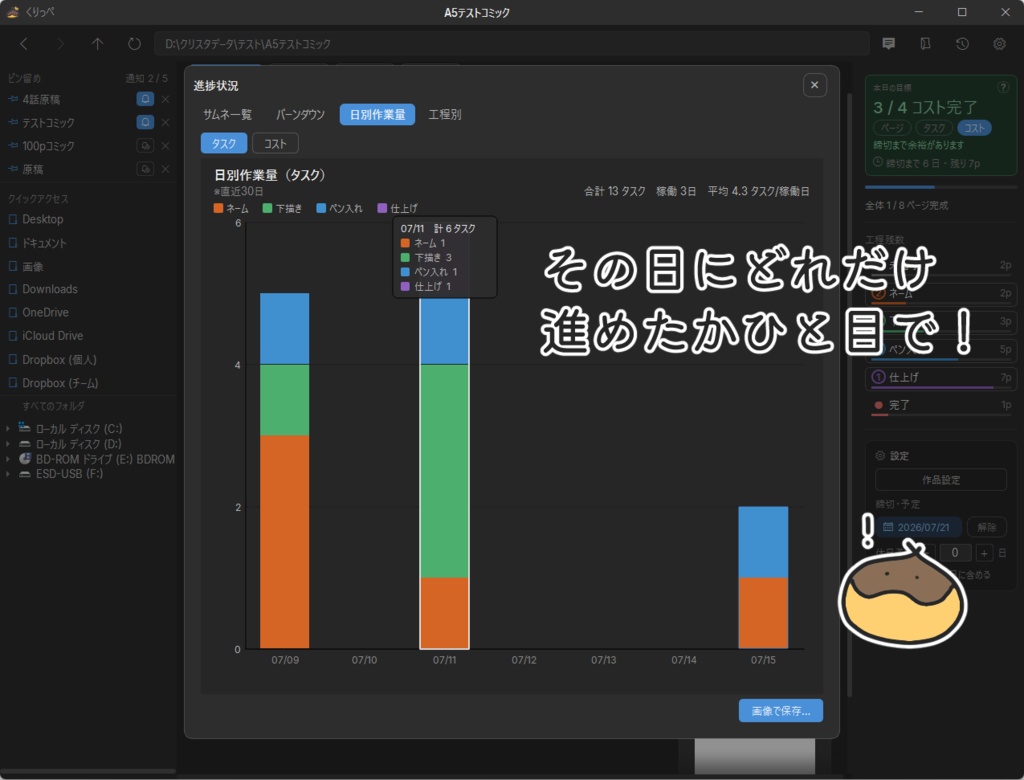The width and height of the screenshot is (1024, 780).
Task: Open the バーンダウン tab
Action: pyautogui.click(x=300, y=114)
